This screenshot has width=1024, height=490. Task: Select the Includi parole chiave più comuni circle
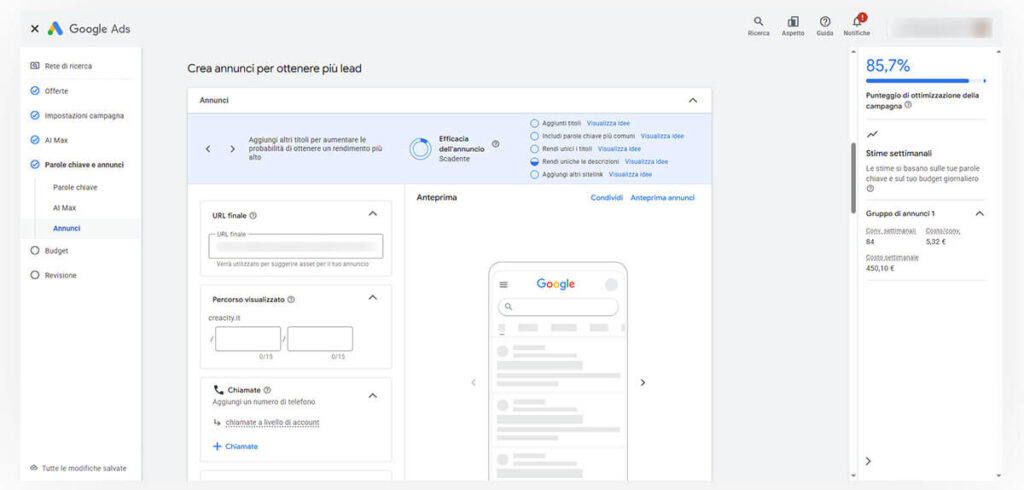[535, 136]
